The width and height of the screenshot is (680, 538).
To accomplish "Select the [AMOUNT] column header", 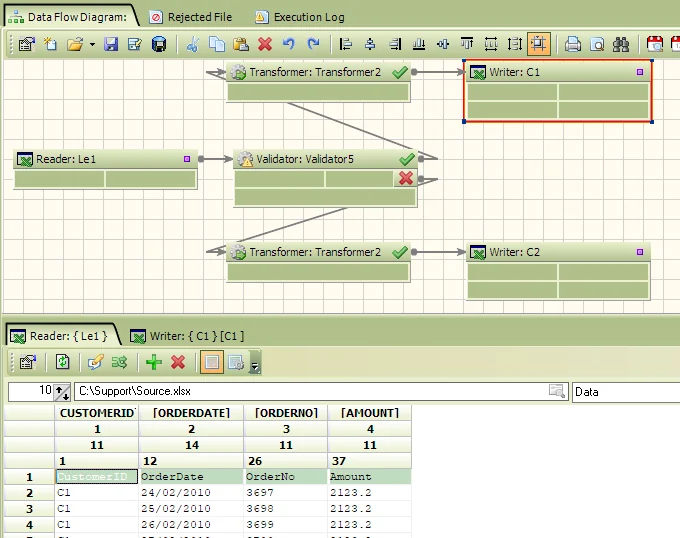I will point(370,413).
